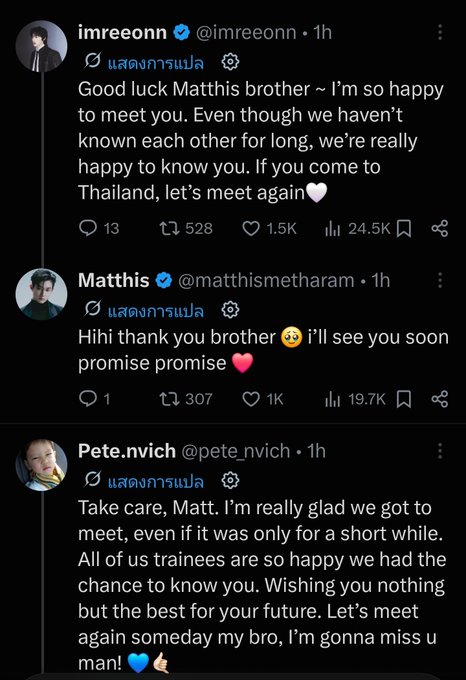Open @matthismetharam profile handle

pos(266,281)
